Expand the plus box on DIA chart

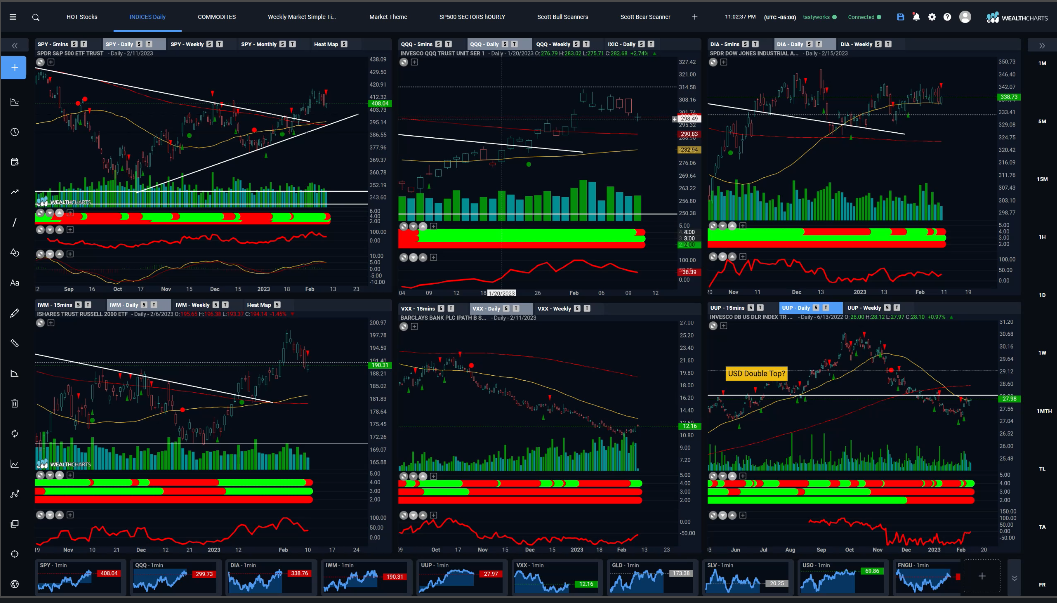(x=723, y=62)
